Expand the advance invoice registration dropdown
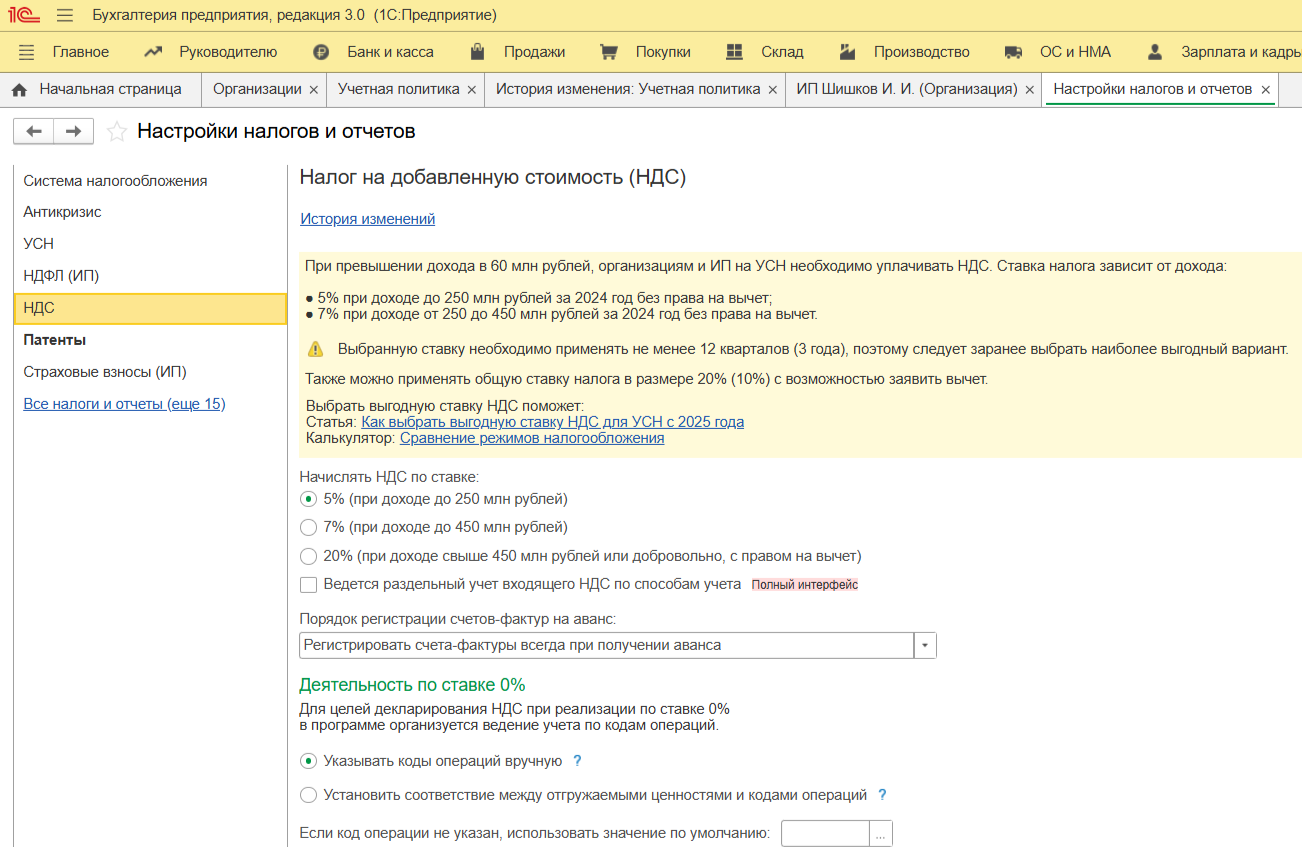Image resolution: width=1302 pixels, height=847 pixels. click(x=925, y=646)
